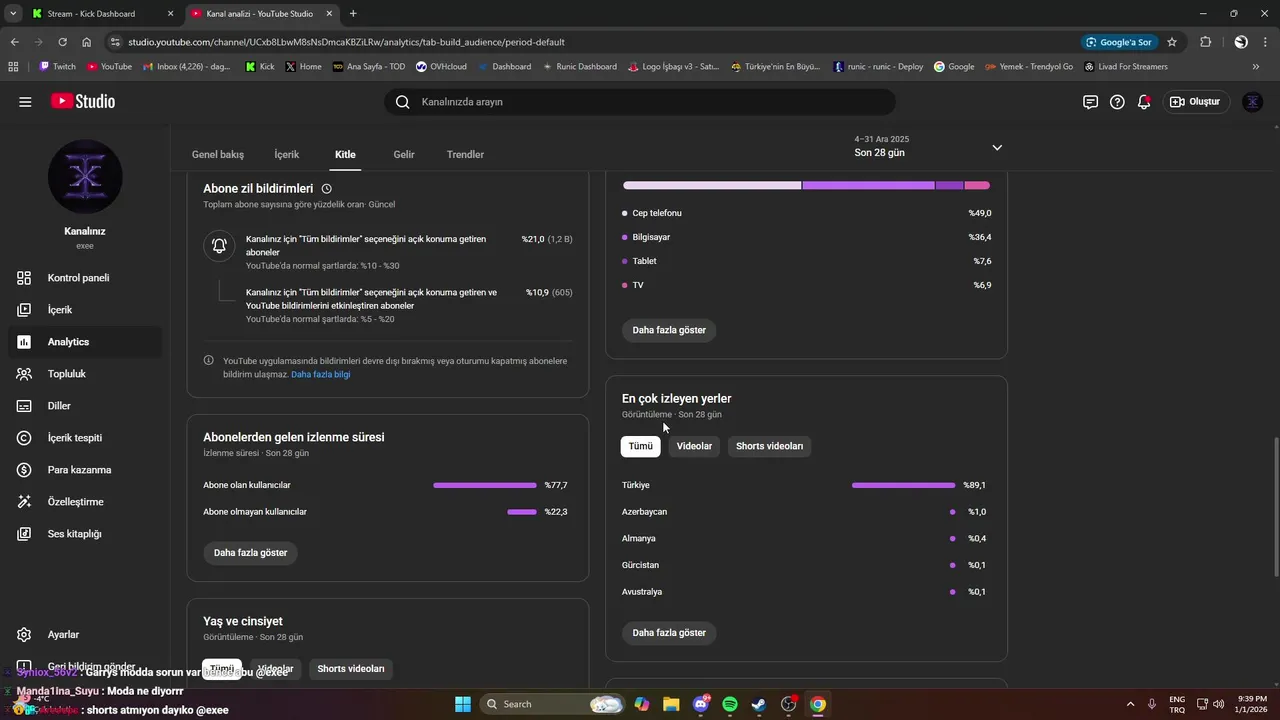Click Daha fazla göster under En çok izleyen yerler
This screenshot has width=1280, height=720.
click(x=669, y=633)
